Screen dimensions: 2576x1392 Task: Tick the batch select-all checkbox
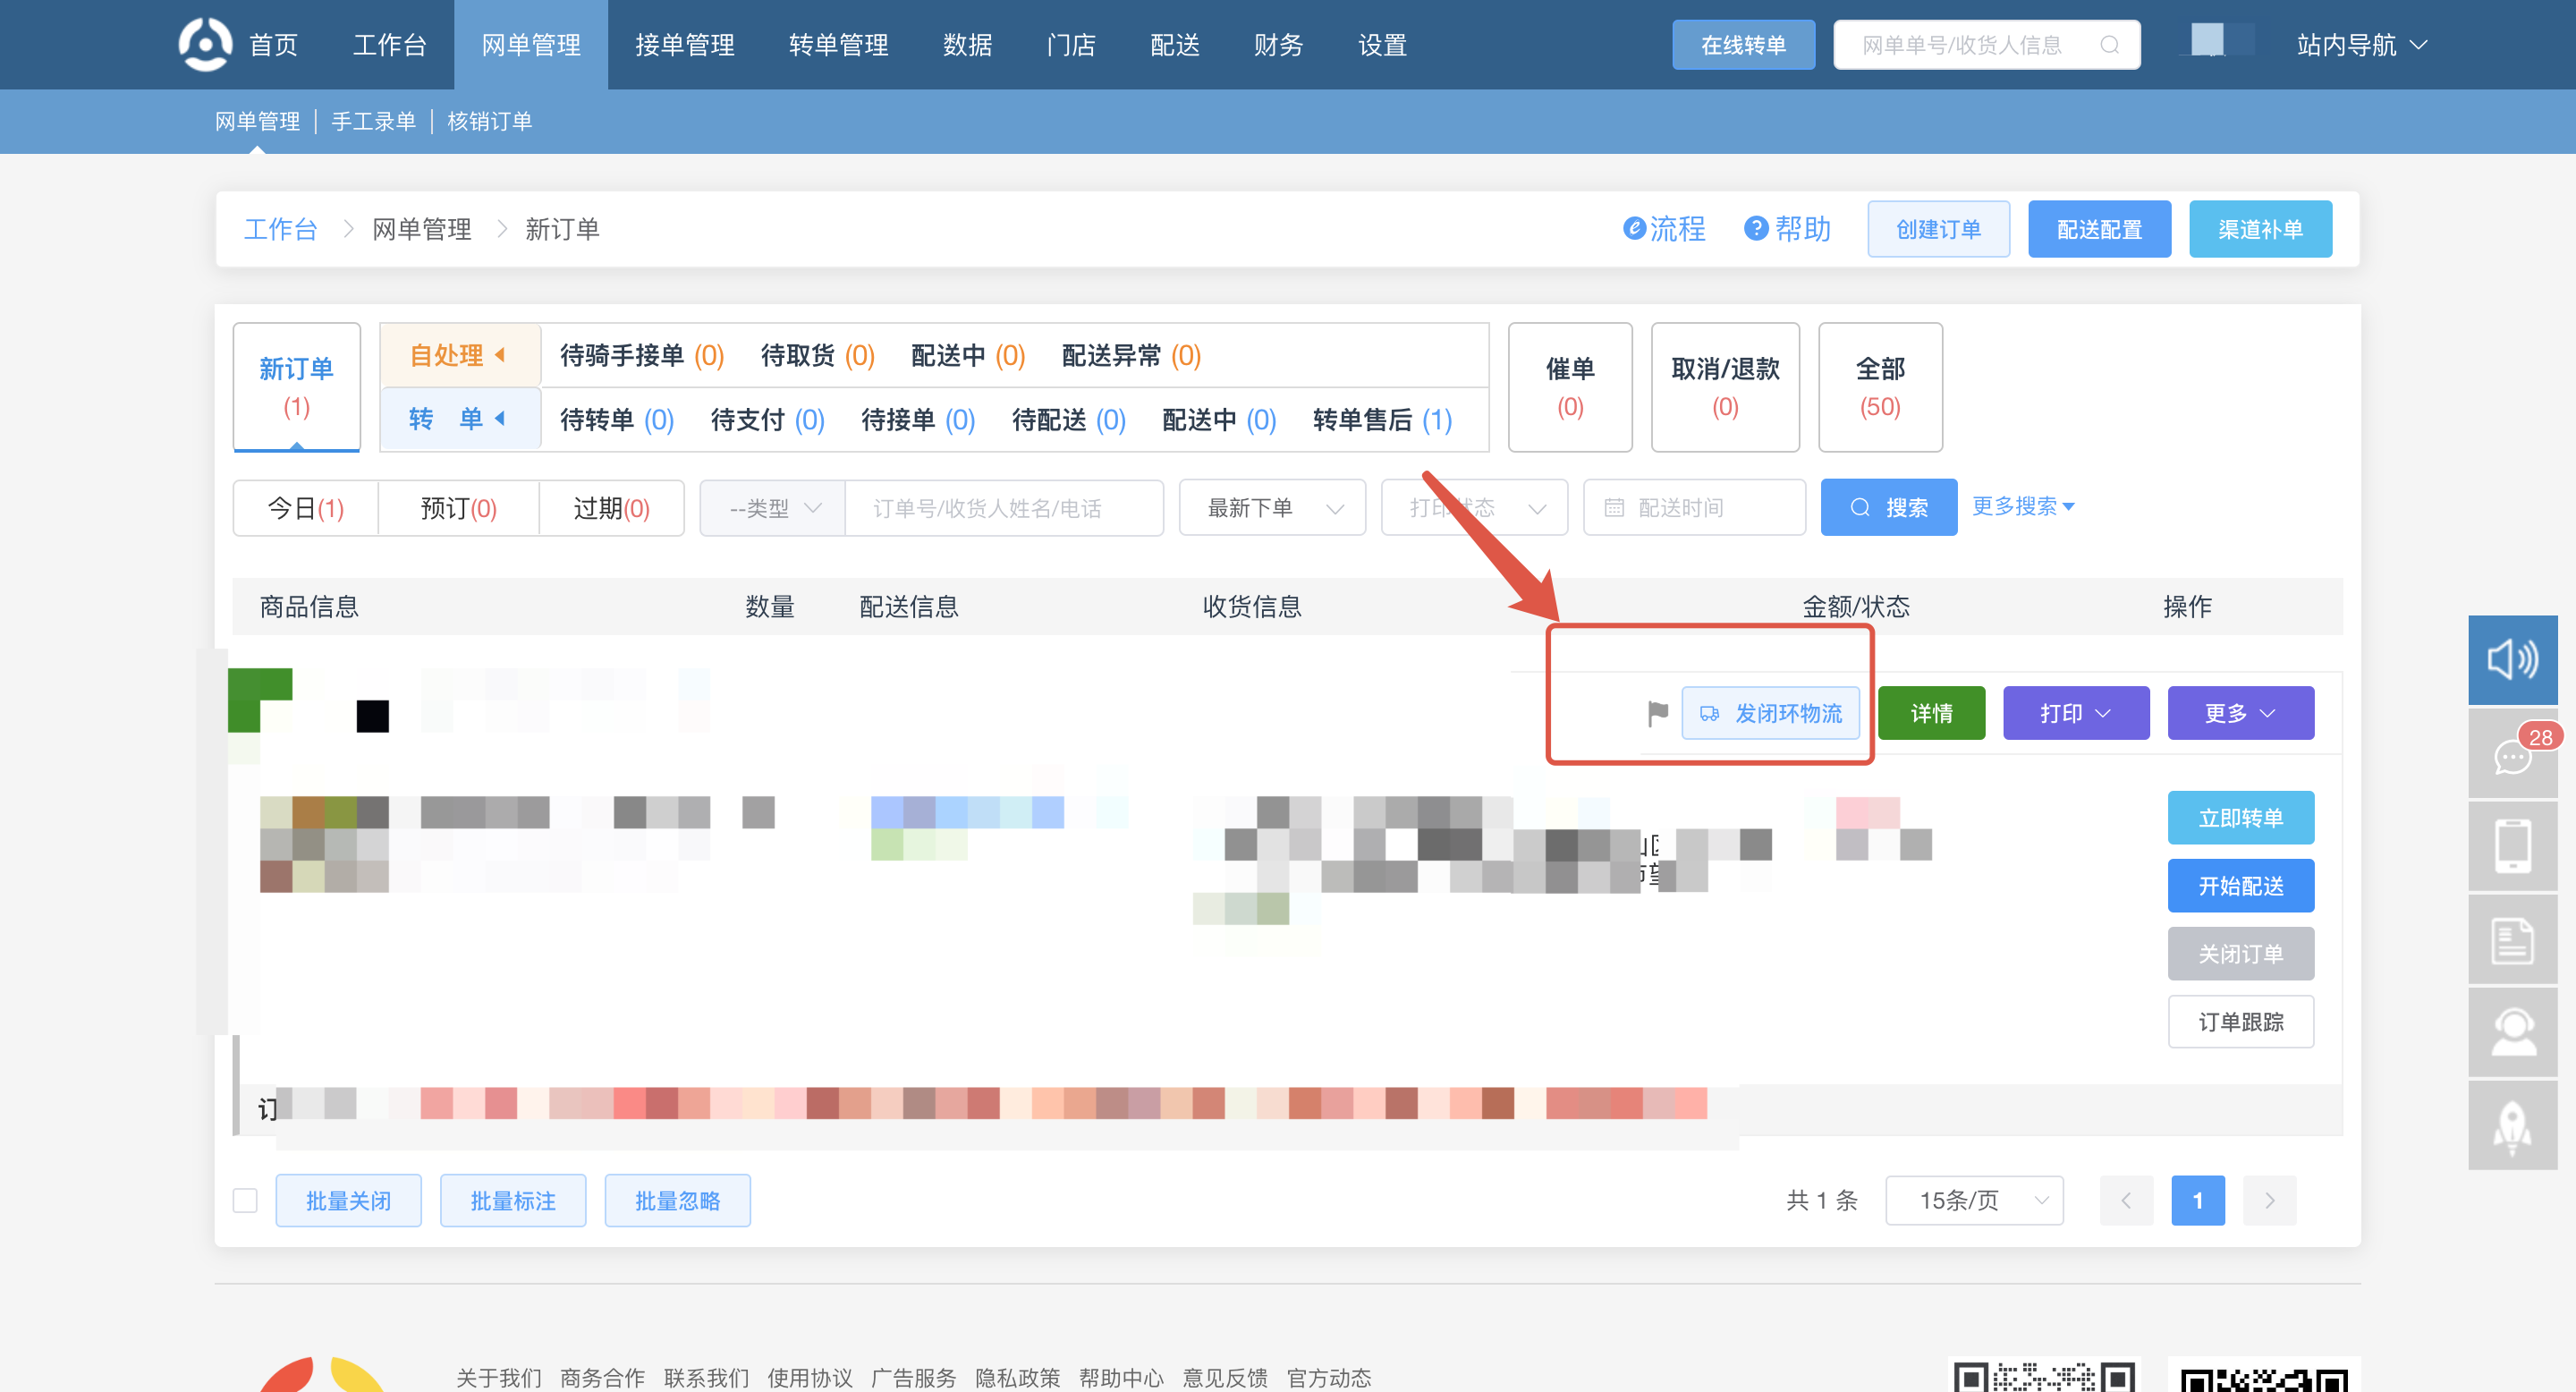245,1200
